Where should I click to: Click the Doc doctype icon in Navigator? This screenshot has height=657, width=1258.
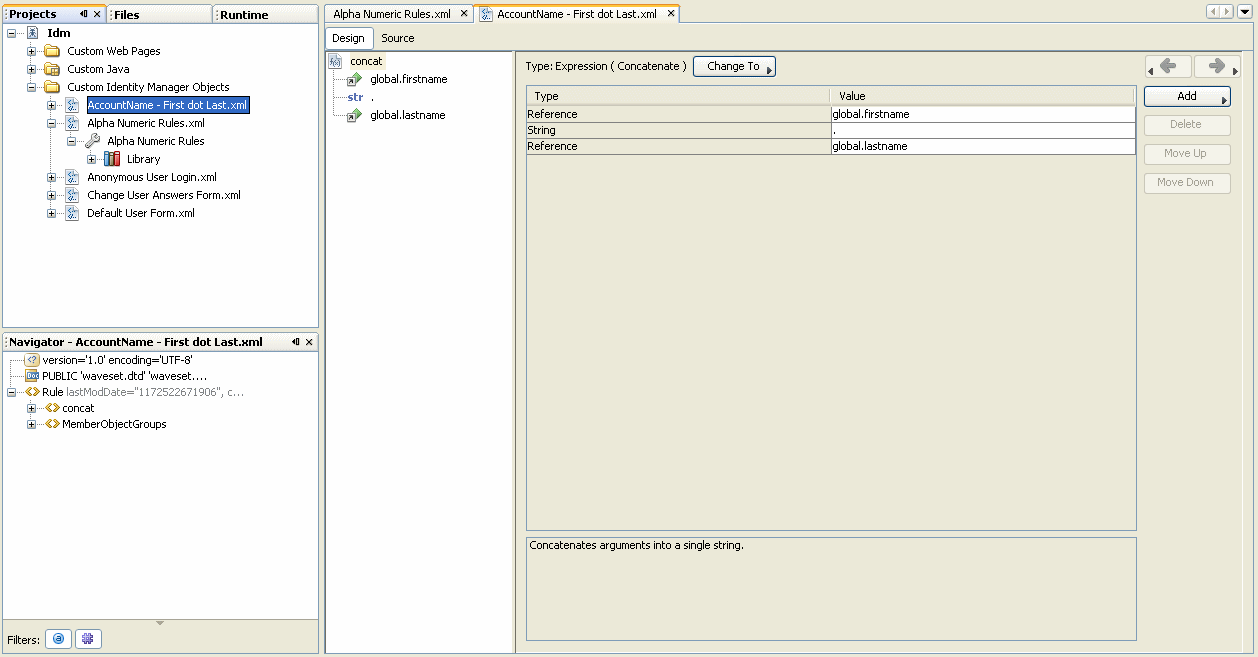click(32, 376)
